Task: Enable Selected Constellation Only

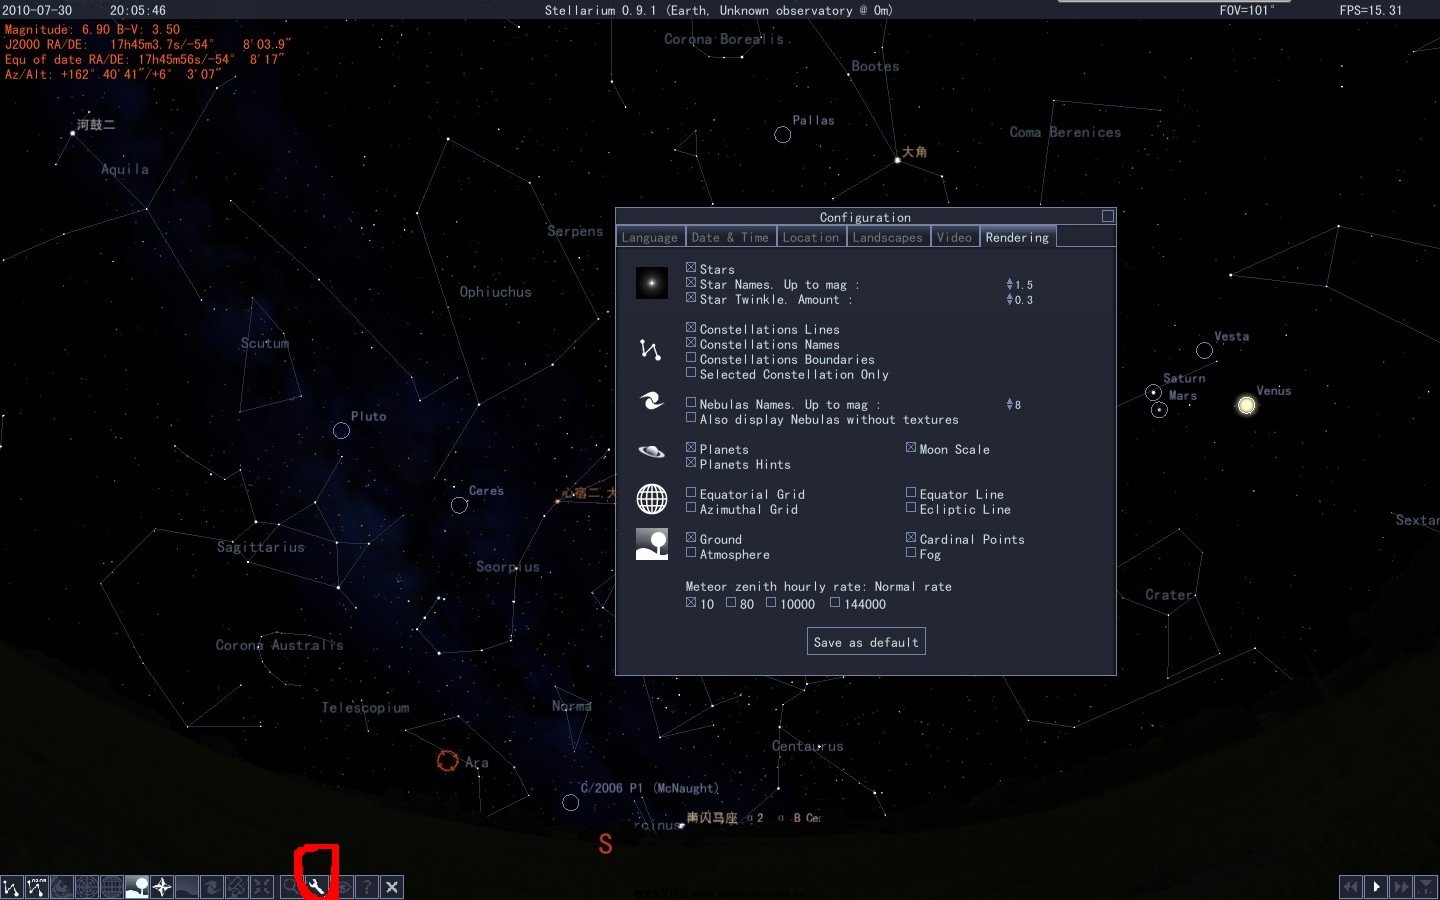Action: tap(691, 373)
